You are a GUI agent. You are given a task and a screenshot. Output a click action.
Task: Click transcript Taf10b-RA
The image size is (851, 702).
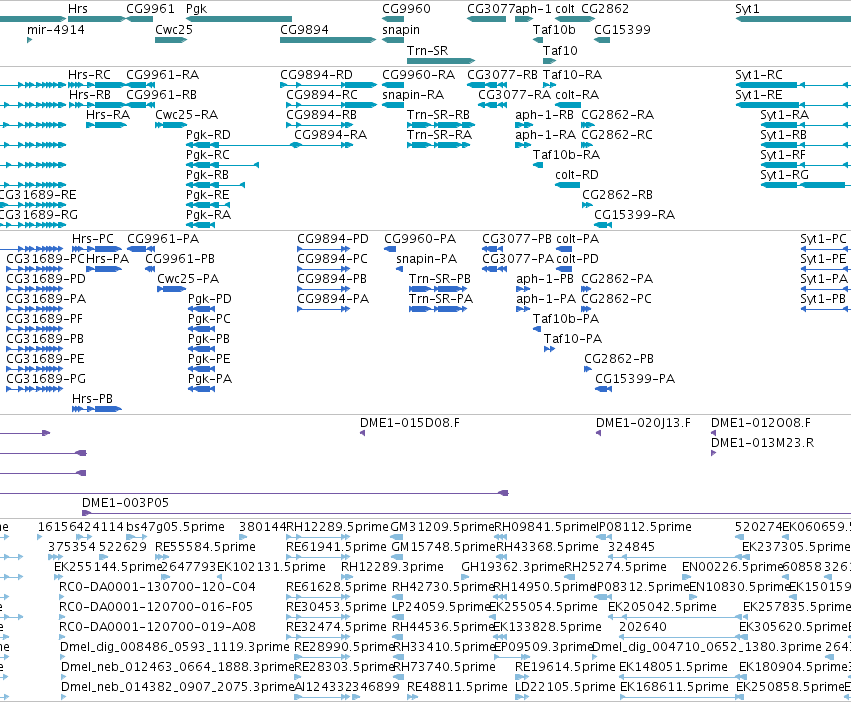click(566, 155)
